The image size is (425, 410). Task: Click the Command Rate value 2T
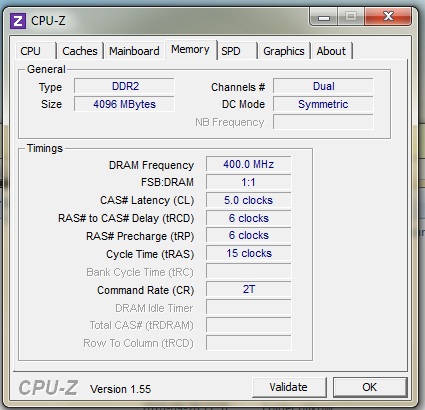[x=249, y=289]
